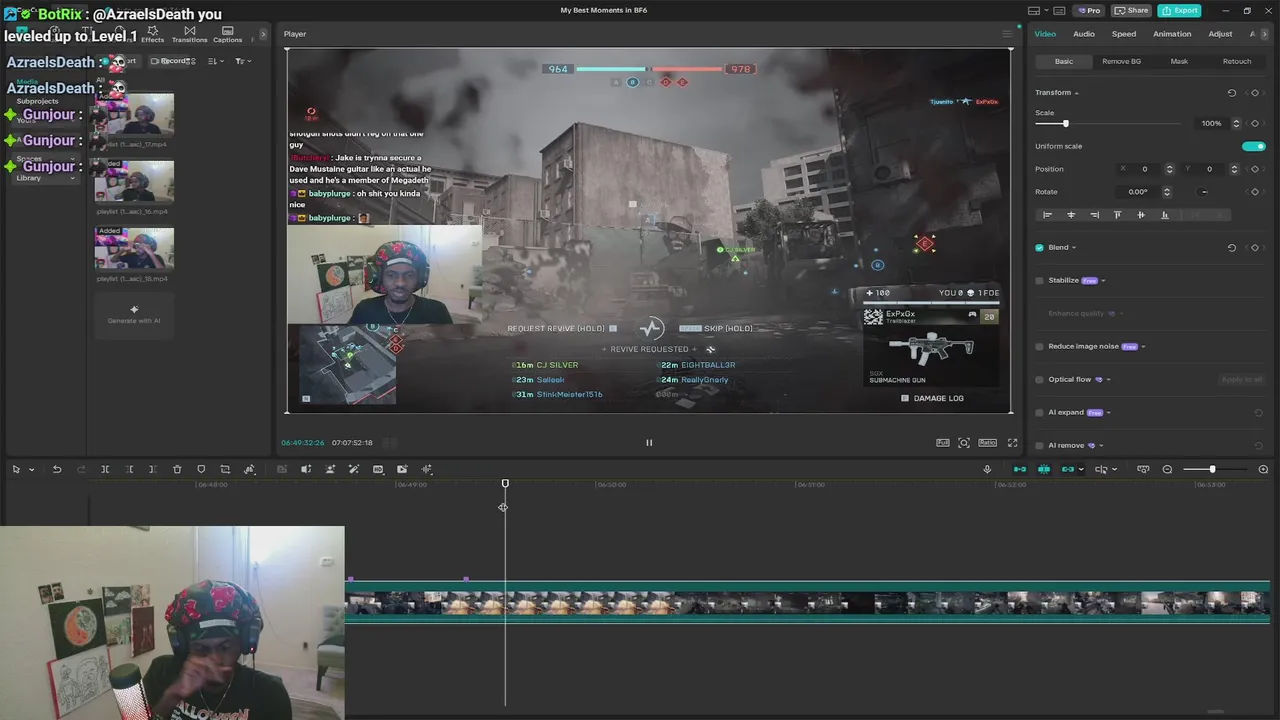Align clip to horizontal center icon
The image size is (1280, 720).
(x=1071, y=215)
